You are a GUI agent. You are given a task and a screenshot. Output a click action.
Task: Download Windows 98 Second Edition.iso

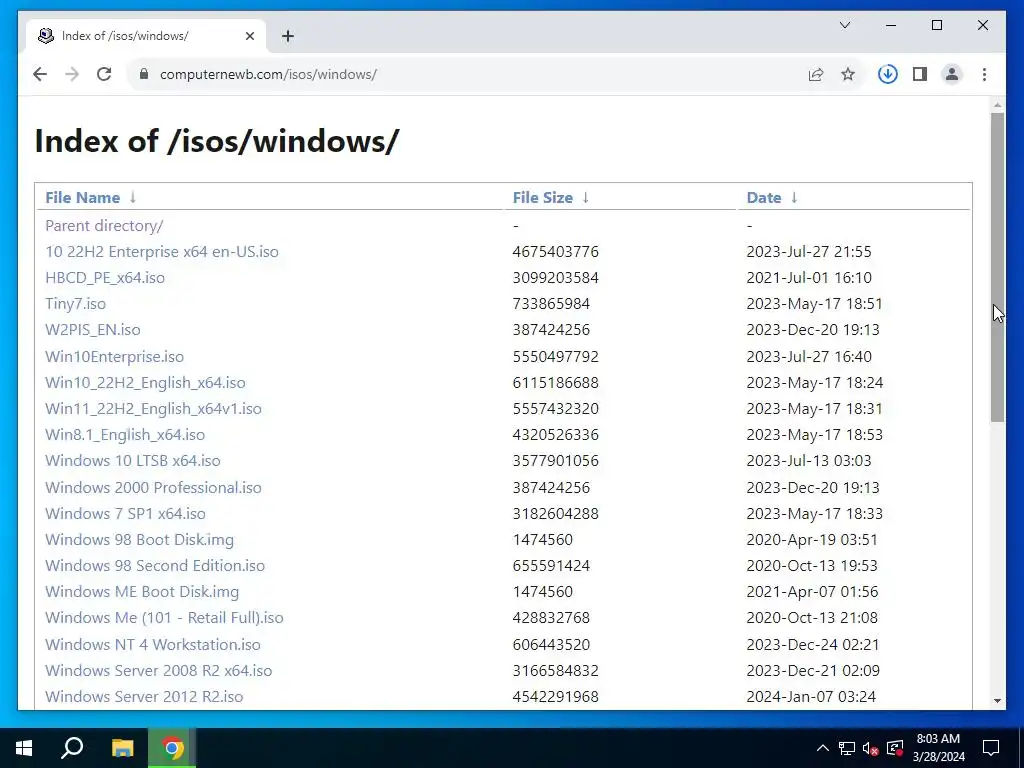pos(155,566)
